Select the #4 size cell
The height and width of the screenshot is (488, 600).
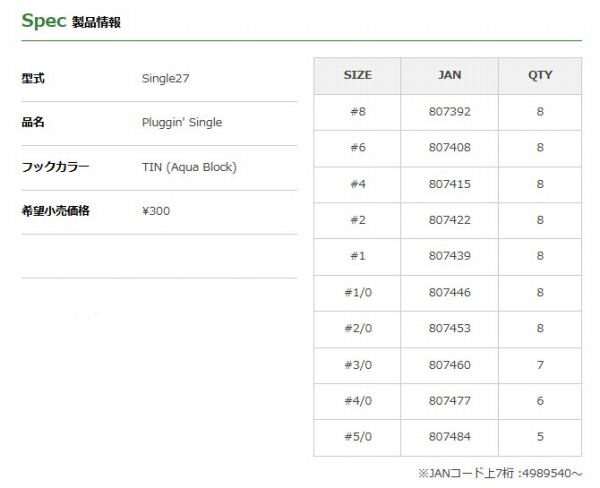(357, 184)
